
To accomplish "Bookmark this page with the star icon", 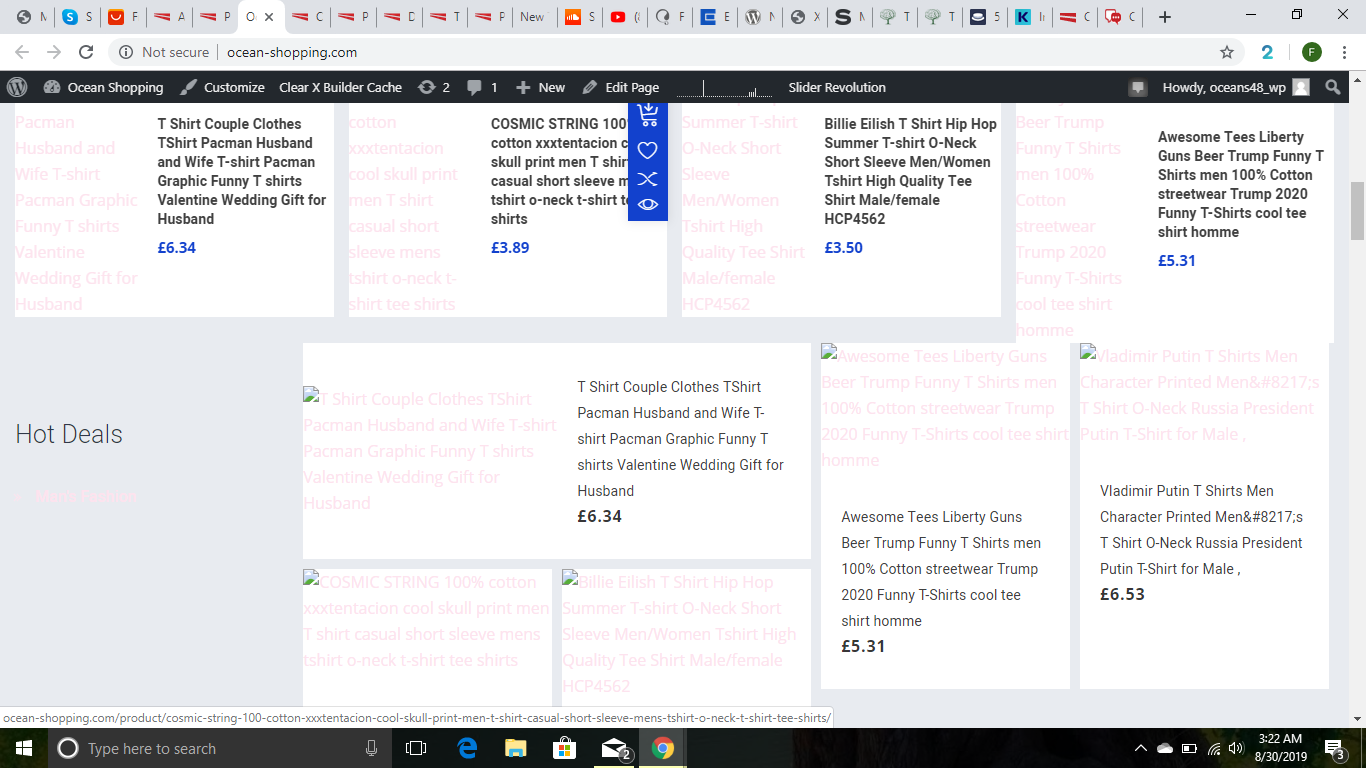I will click(1226, 52).
